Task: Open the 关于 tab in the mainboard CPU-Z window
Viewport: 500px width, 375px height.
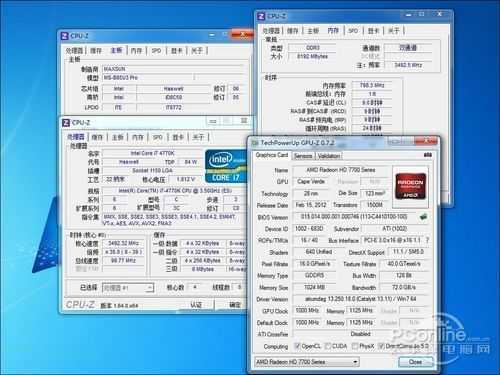Action: (x=197, y=51)
